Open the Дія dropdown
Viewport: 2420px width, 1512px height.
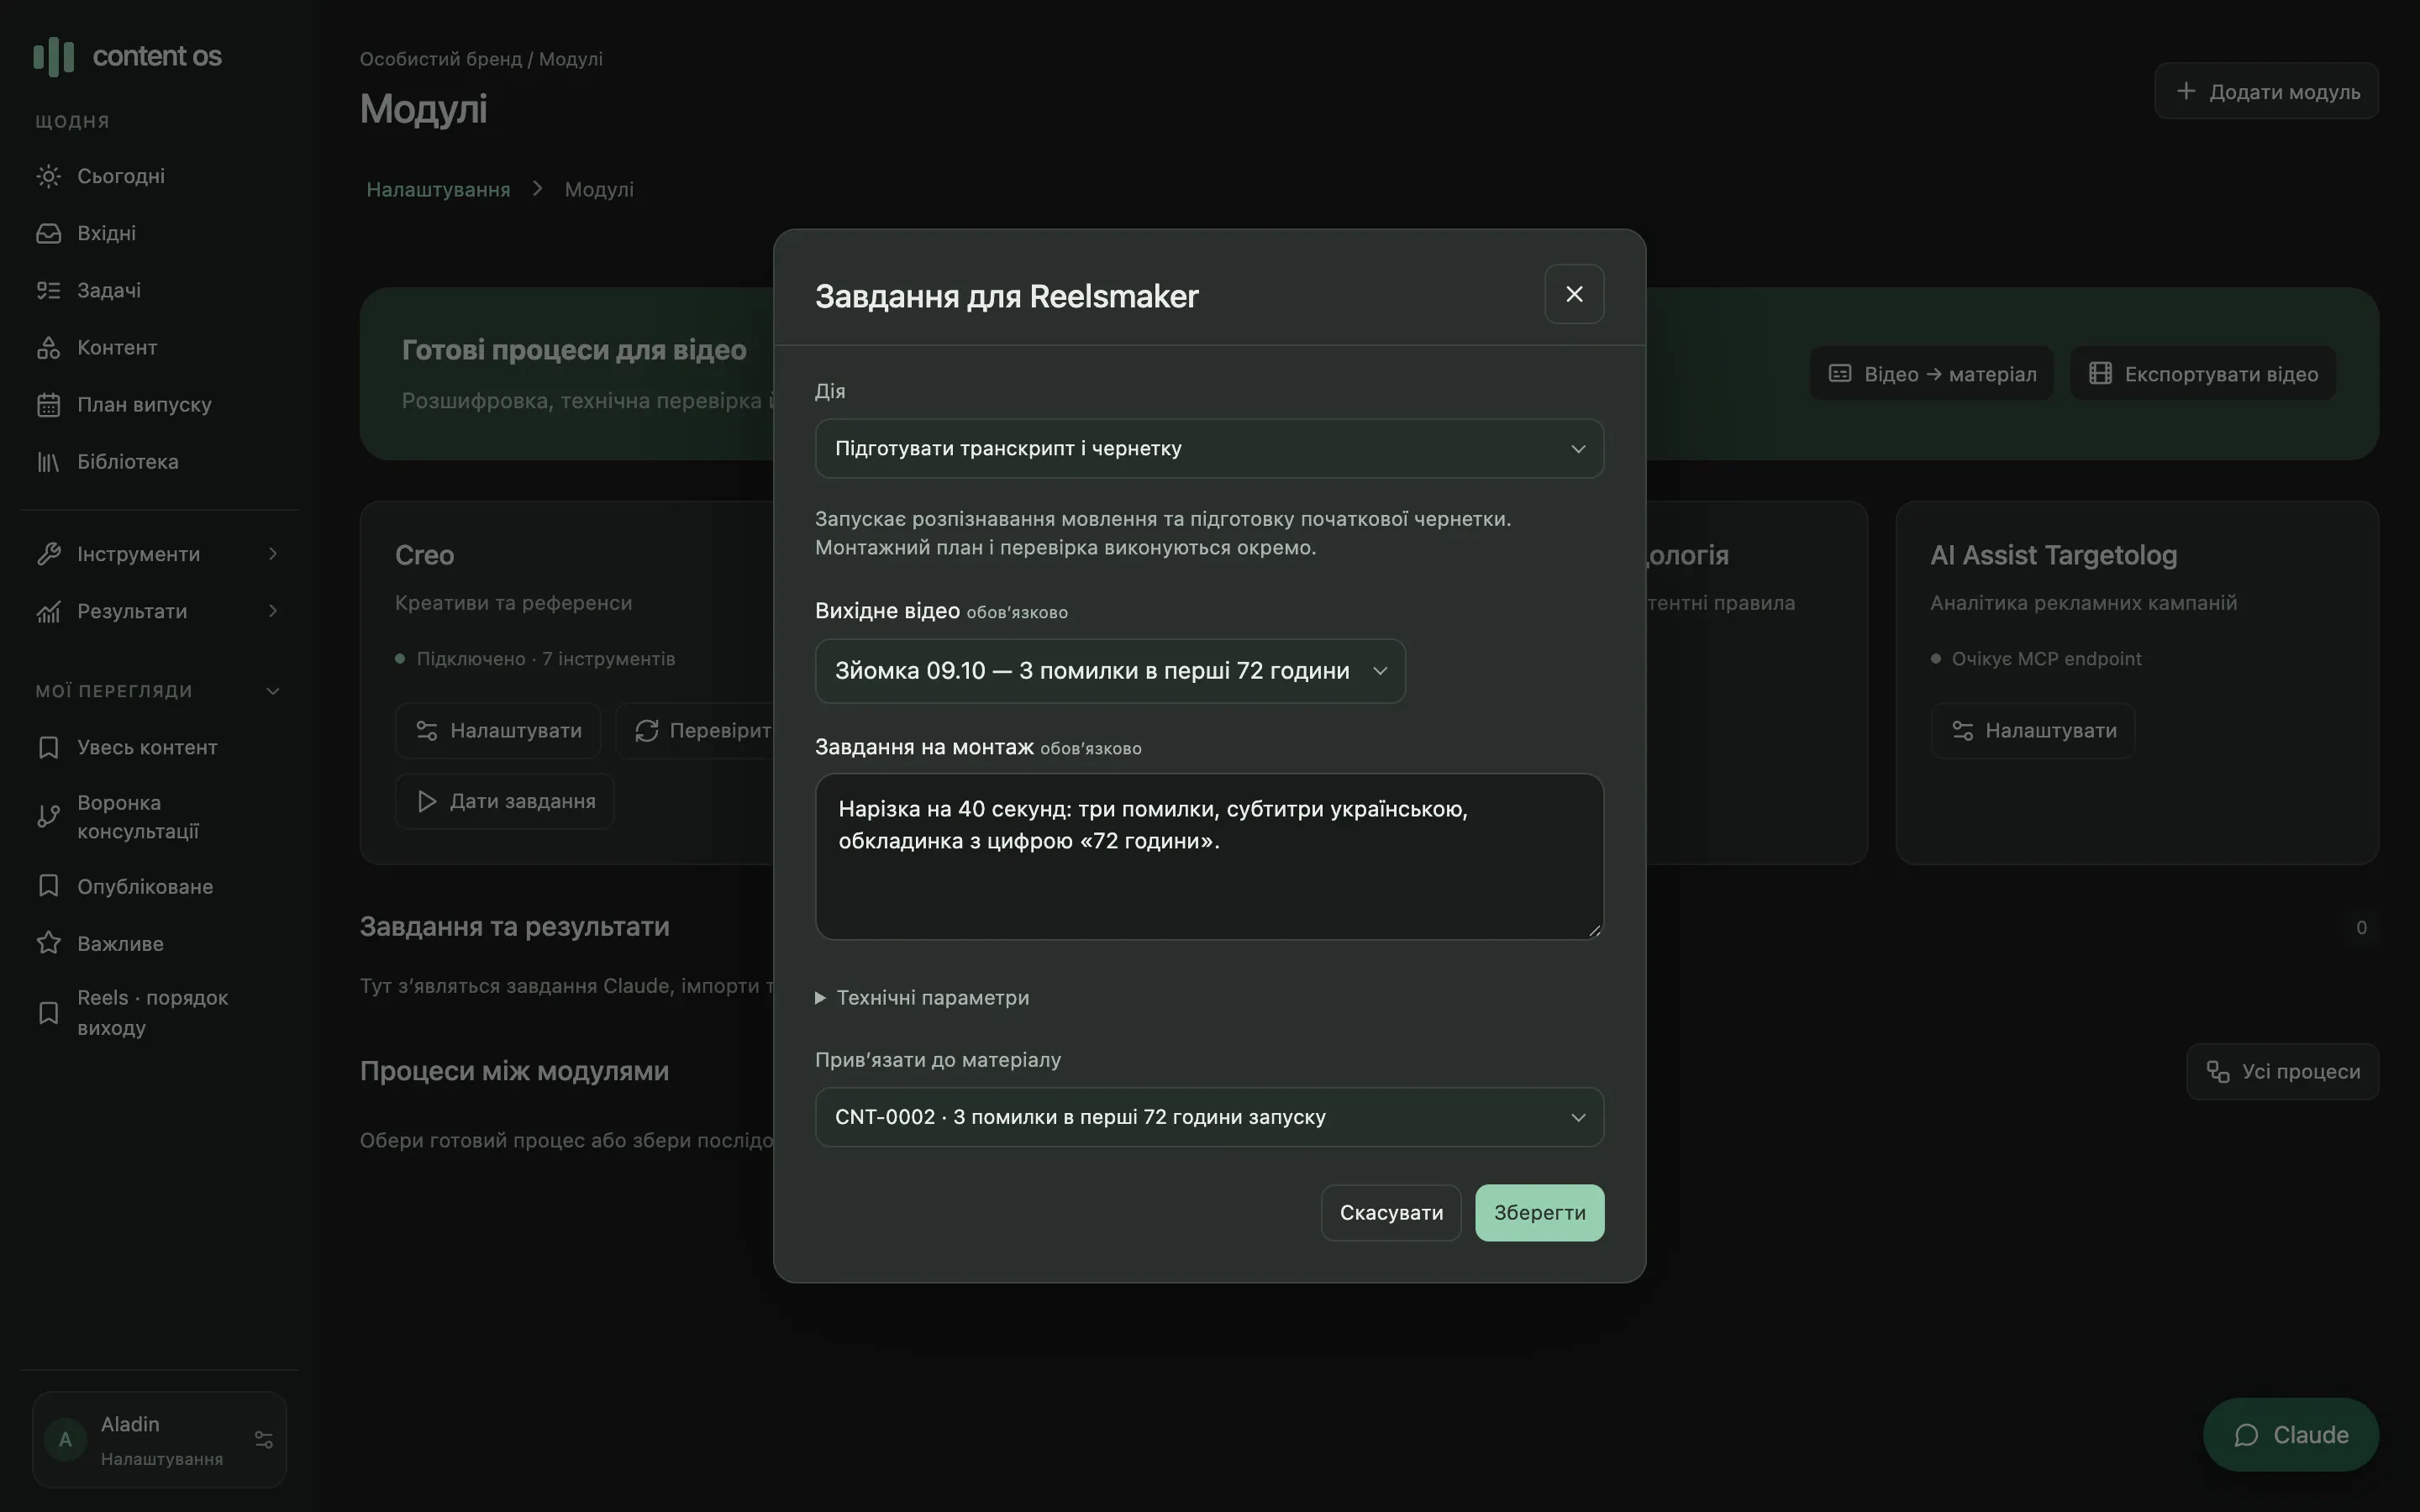(x=1209, y=448)
